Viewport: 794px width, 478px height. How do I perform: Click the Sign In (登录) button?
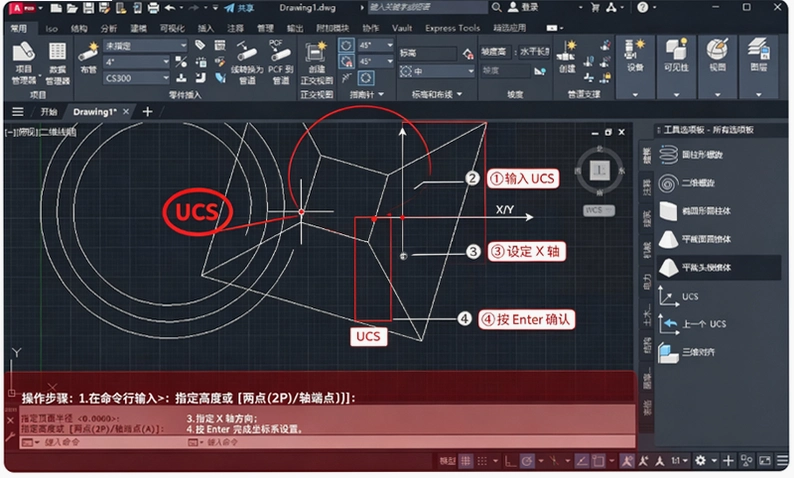tap(524, 7)
